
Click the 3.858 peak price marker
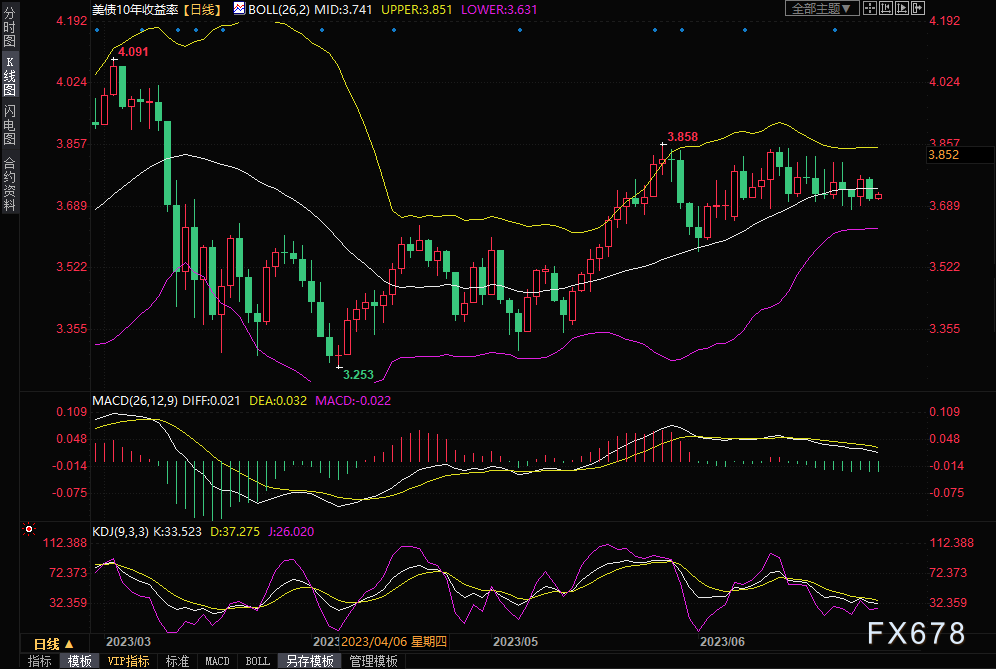click(x=682, y=137)
